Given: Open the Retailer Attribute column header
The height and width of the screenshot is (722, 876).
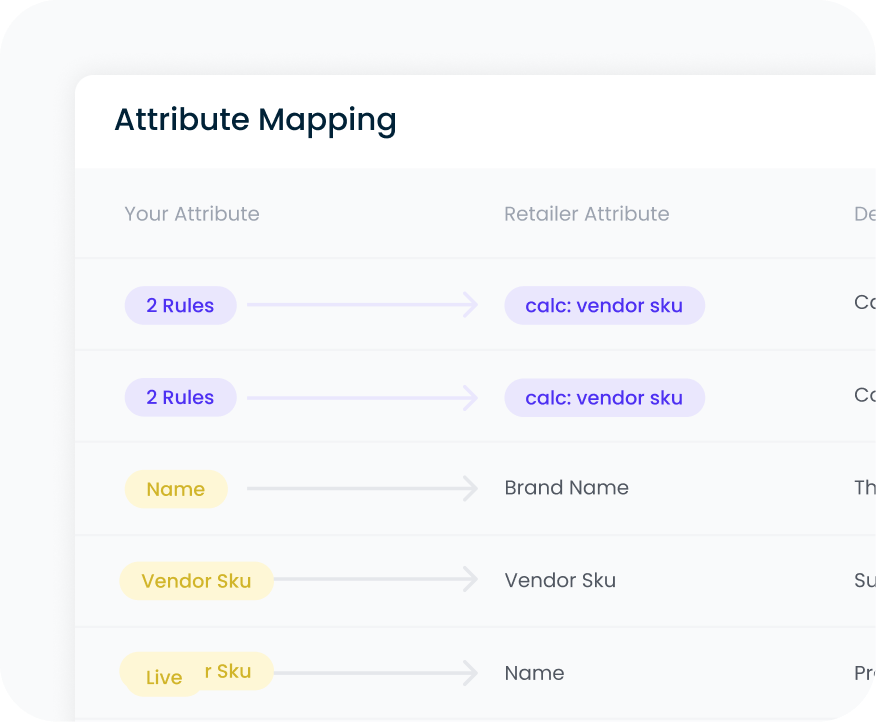Looking at the screenshot, I should [587, 214].
